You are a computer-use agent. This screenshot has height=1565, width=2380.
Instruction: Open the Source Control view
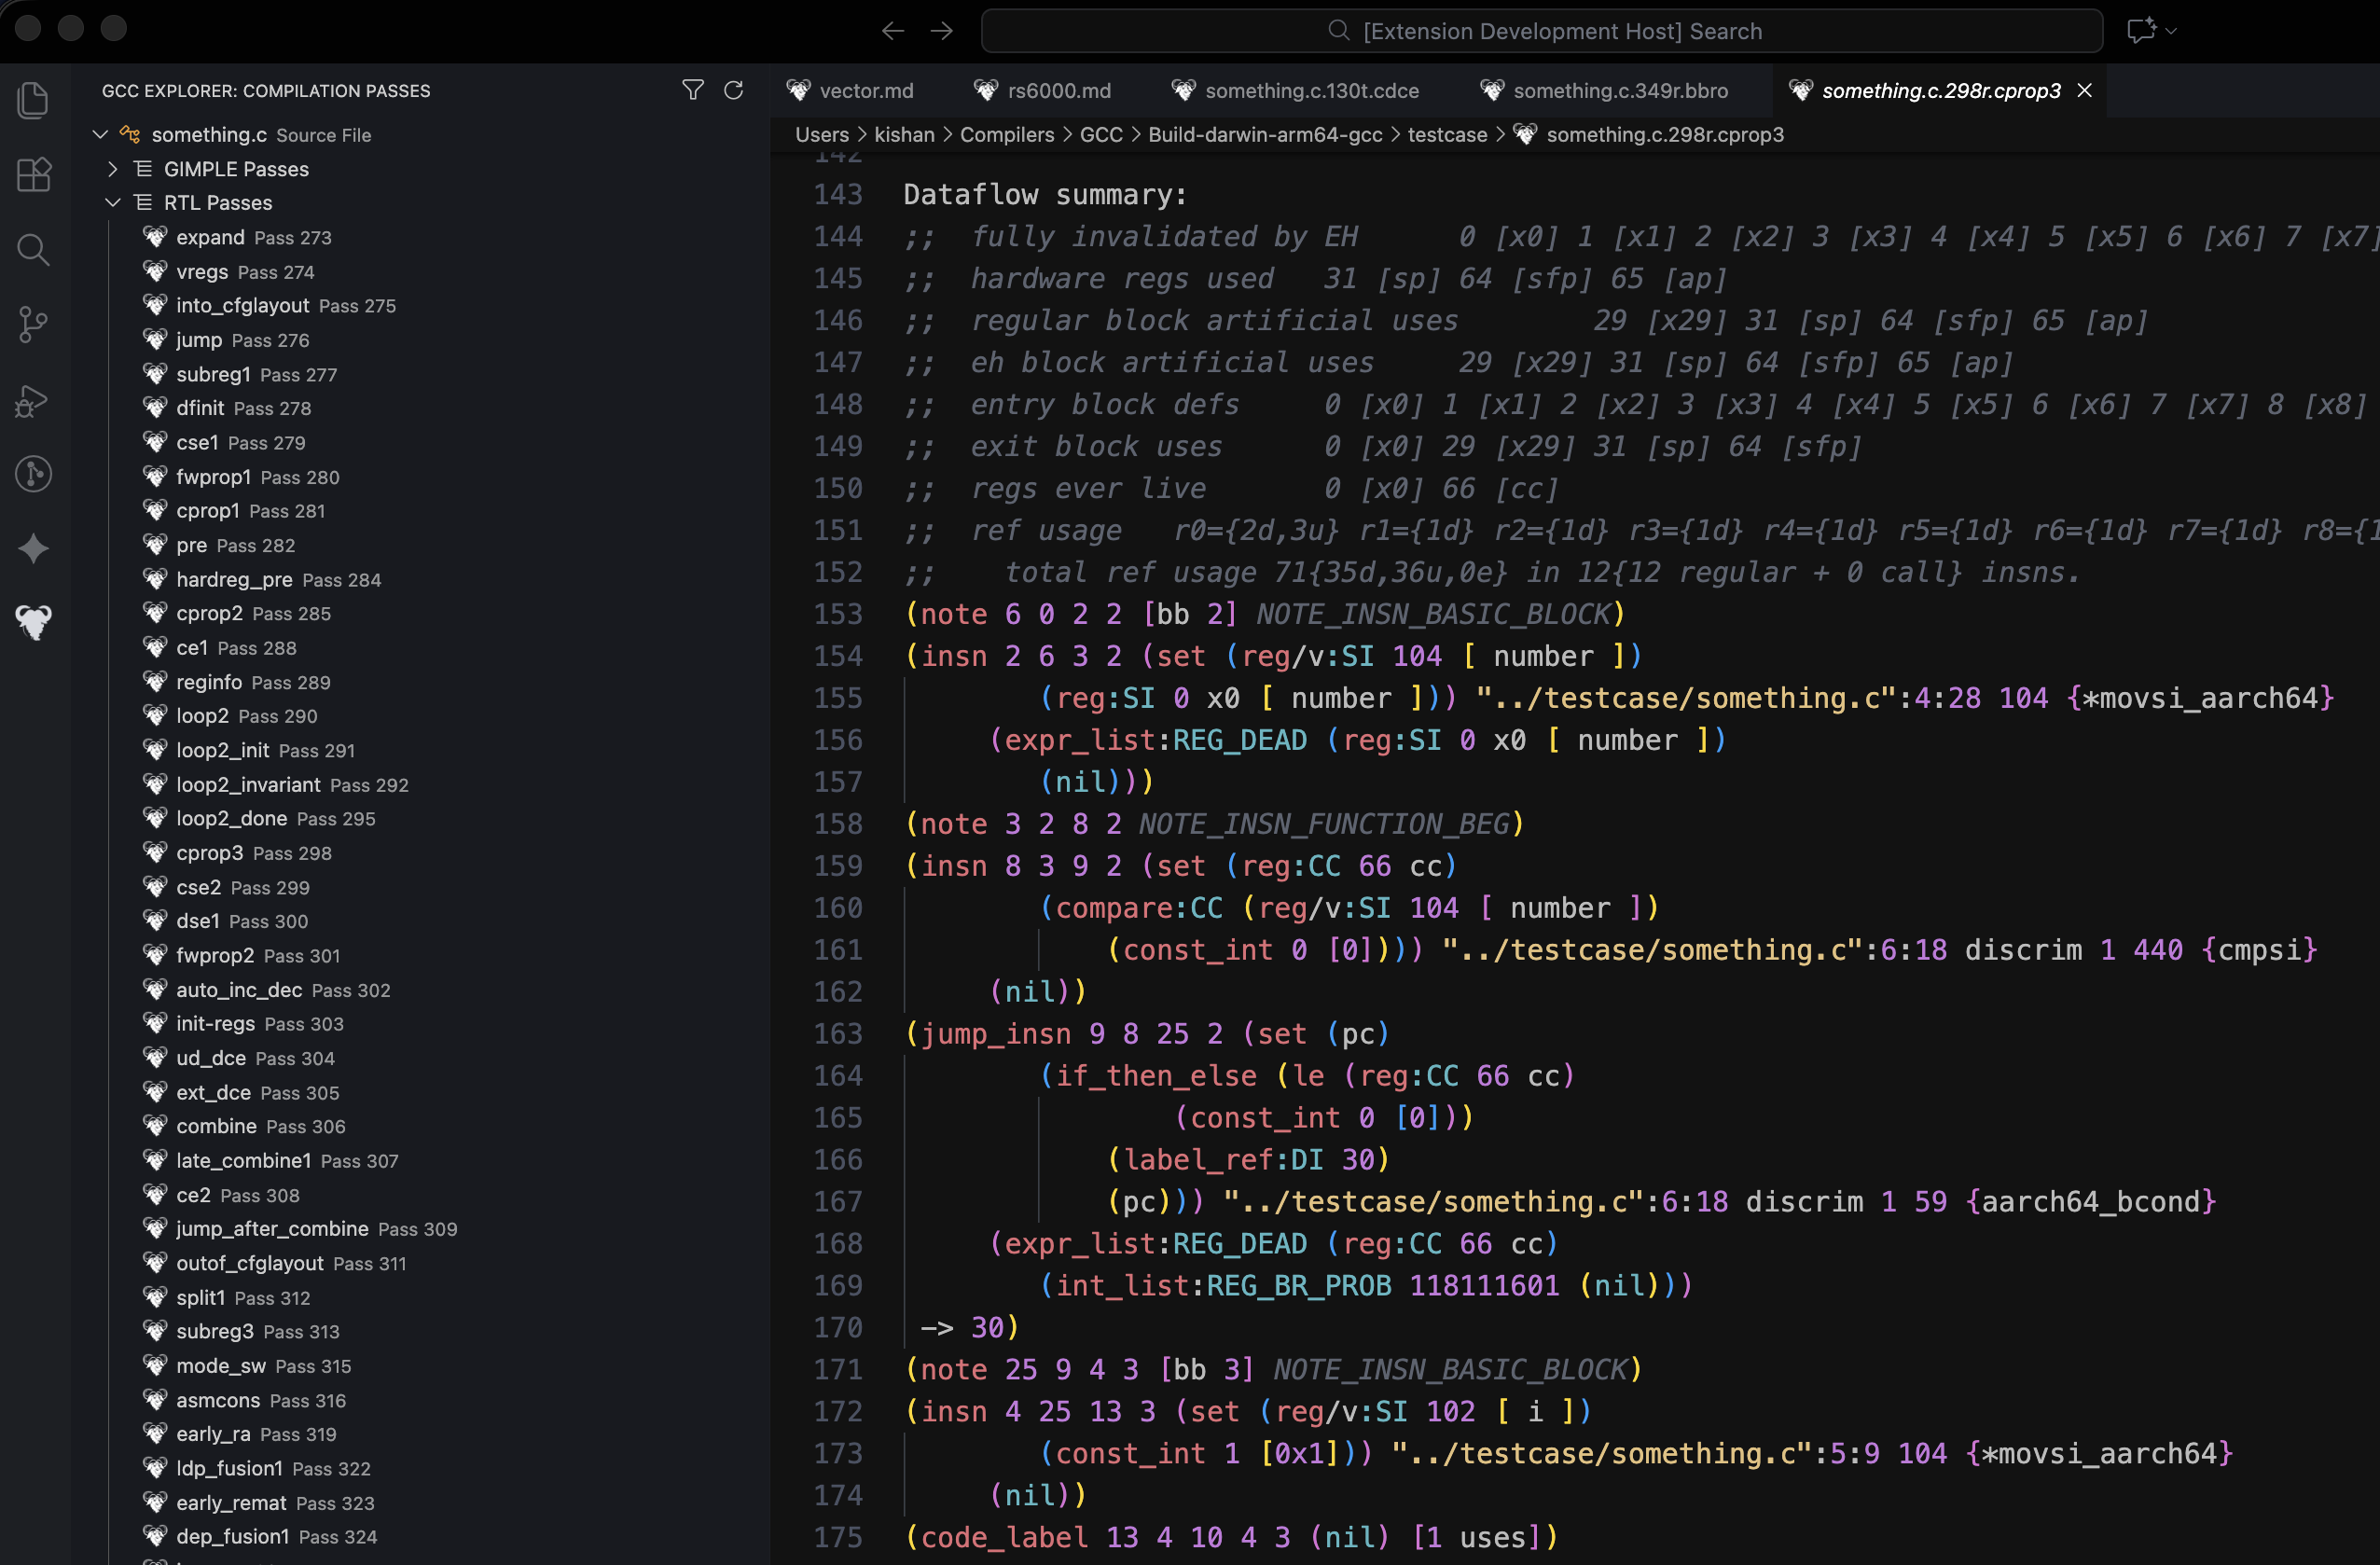[x=33, y=324]
